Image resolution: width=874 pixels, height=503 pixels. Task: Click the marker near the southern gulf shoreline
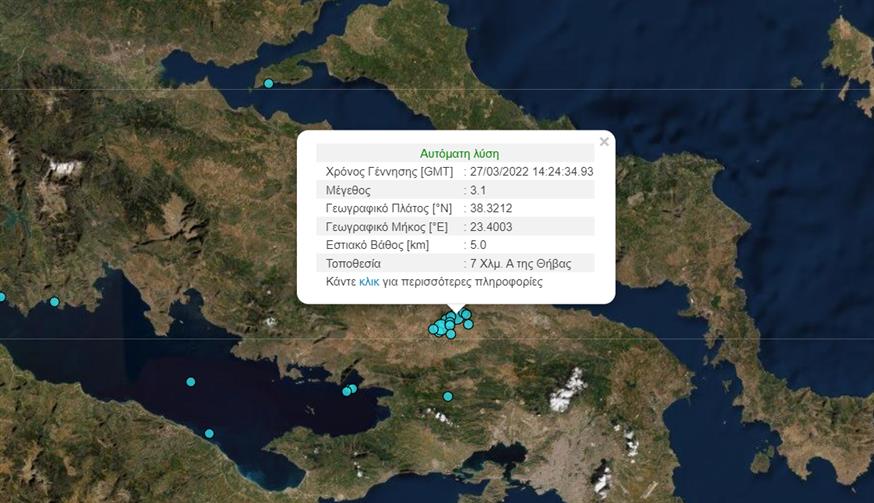(209, 434)
